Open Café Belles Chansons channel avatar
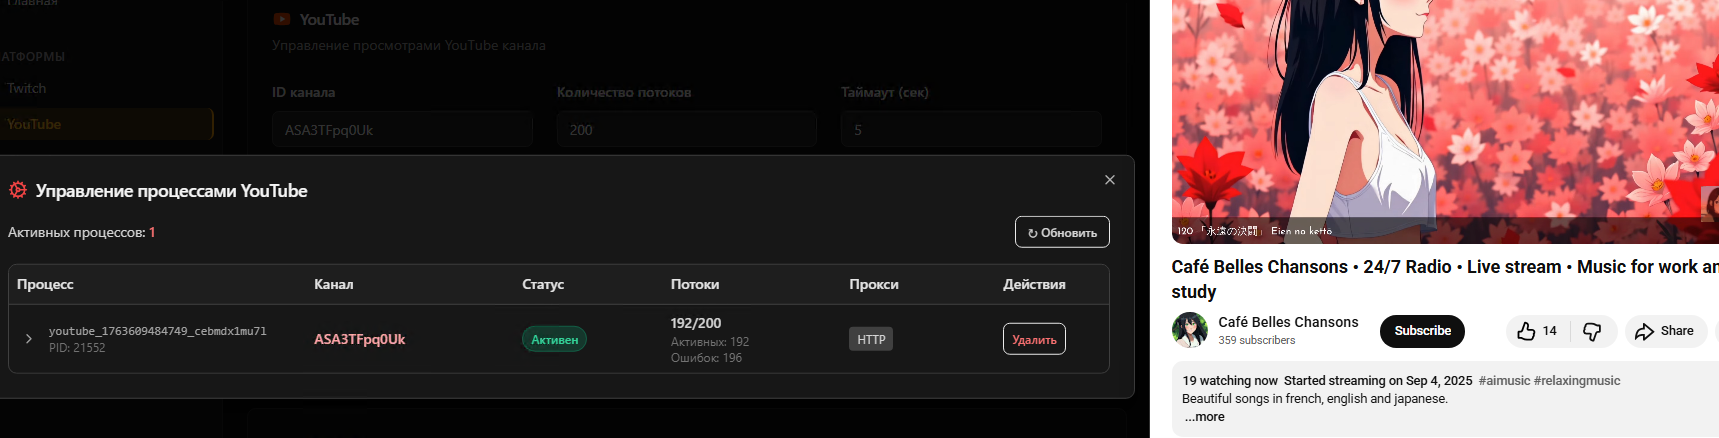 click(x=1190, y=330)
